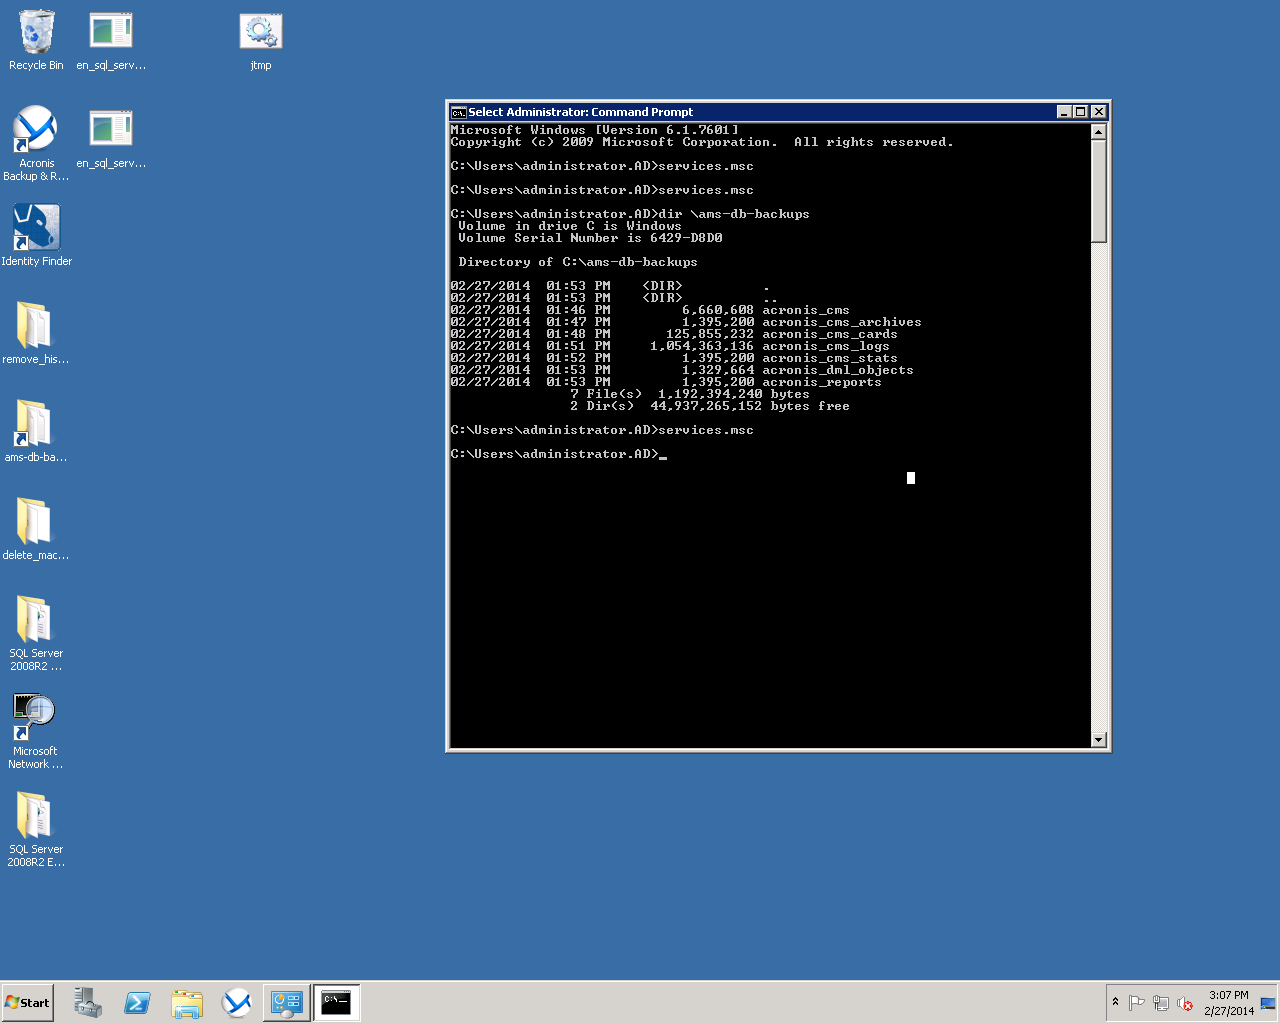Click the acronis_cms_cards file name
1280x1024 pixels.
click(830, 334)
